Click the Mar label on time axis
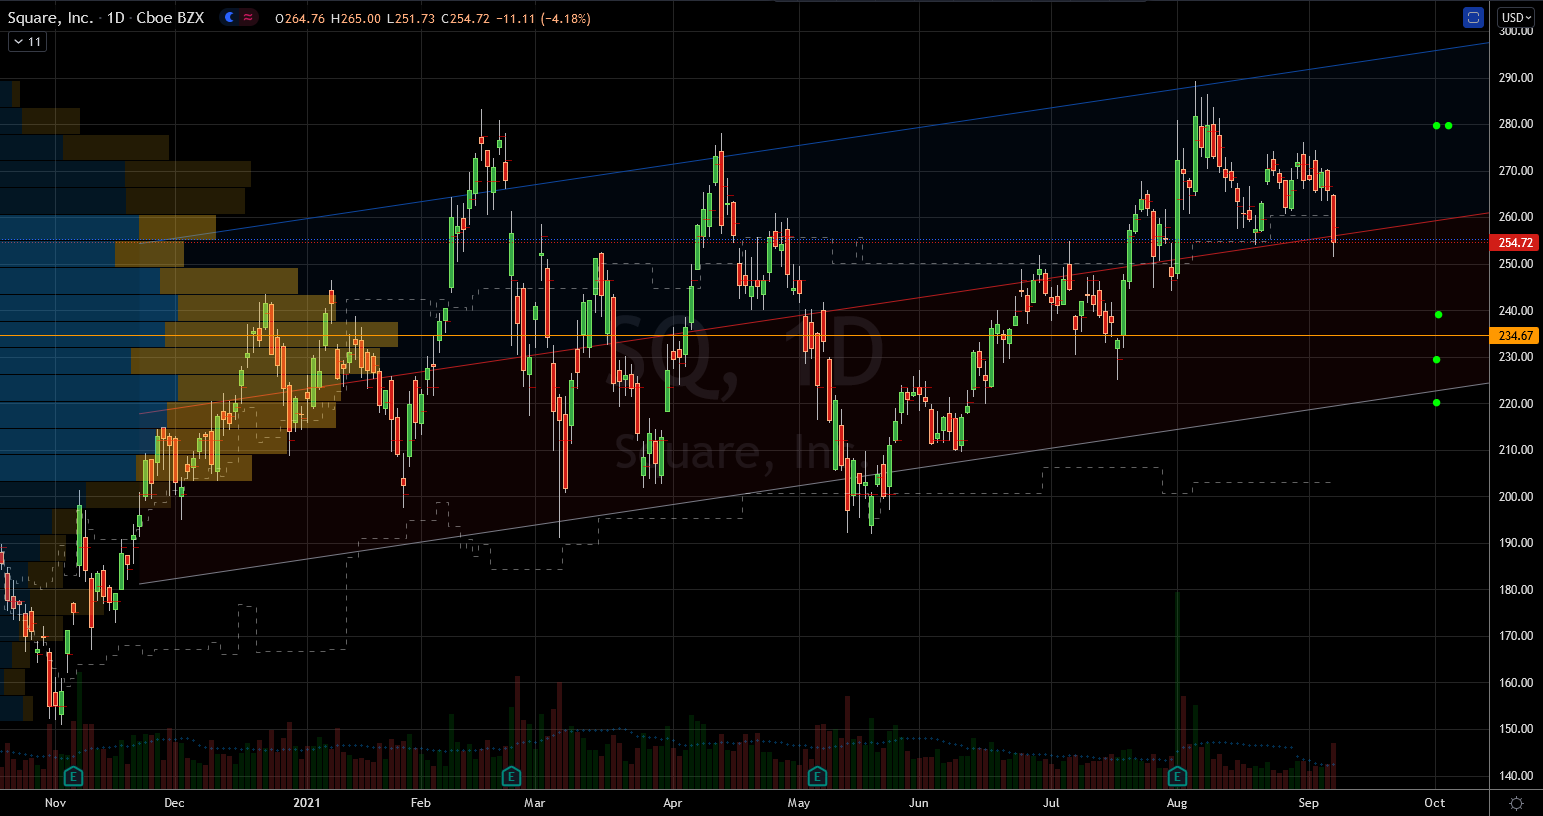This screenshot has height=816, width=1543. coord(535,803)
